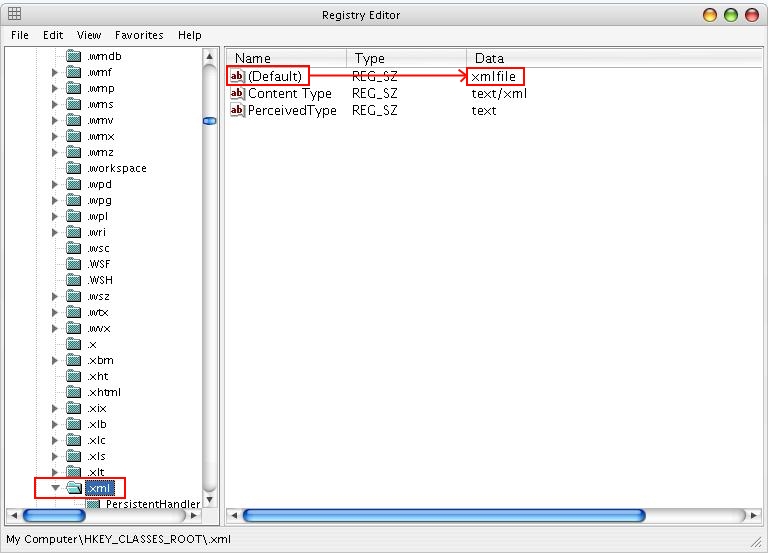Viewport: 768px width, 553px height.
Task: Expand the .wpd key node
Action: coord(56,184)
